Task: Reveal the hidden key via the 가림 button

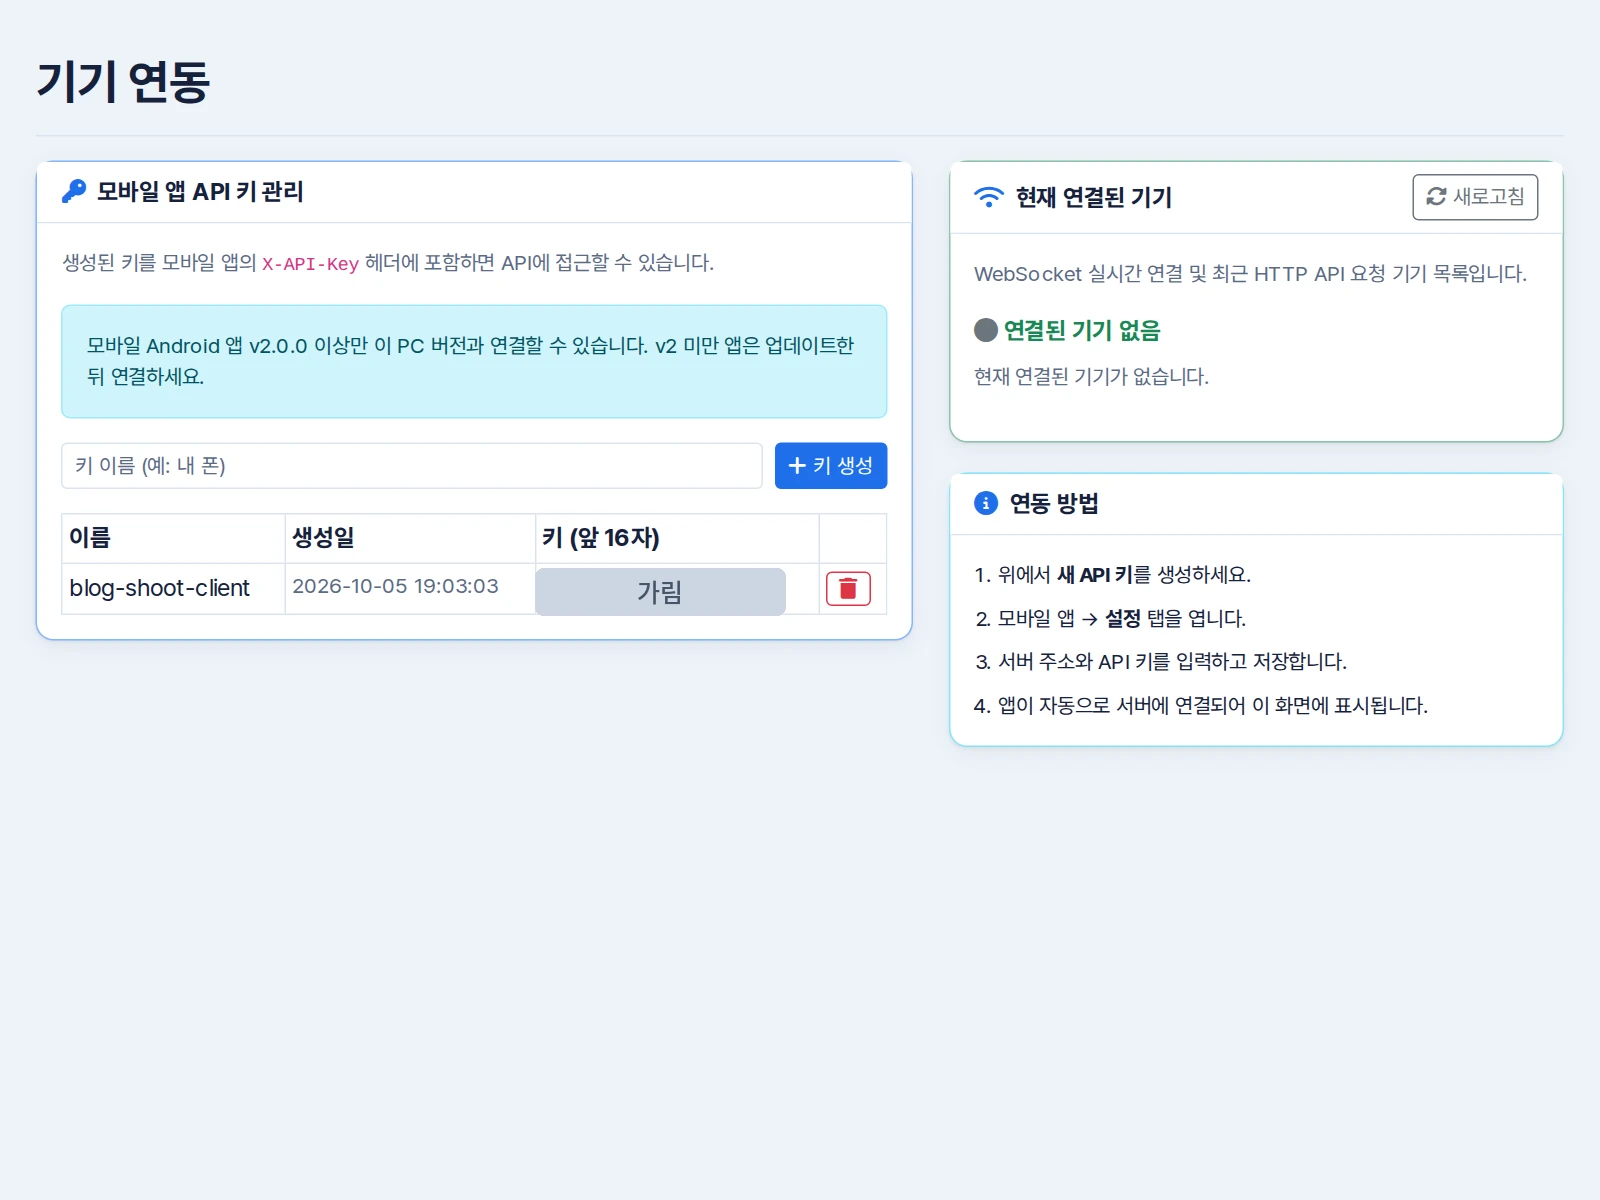Action: [660, 592]
